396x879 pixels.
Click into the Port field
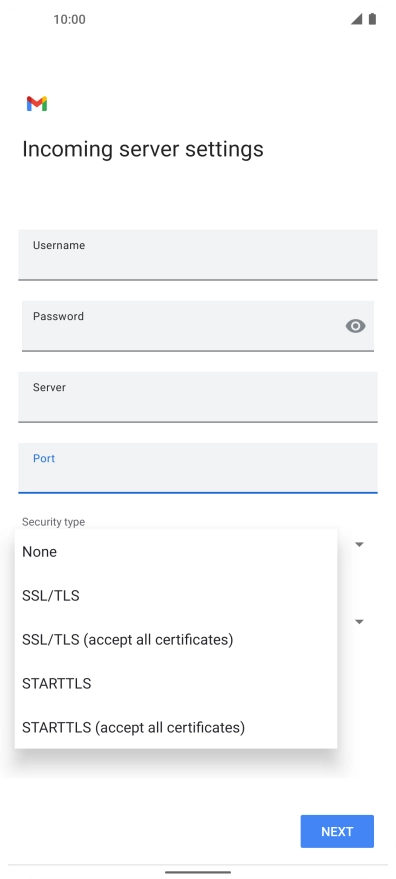point(198,468)
